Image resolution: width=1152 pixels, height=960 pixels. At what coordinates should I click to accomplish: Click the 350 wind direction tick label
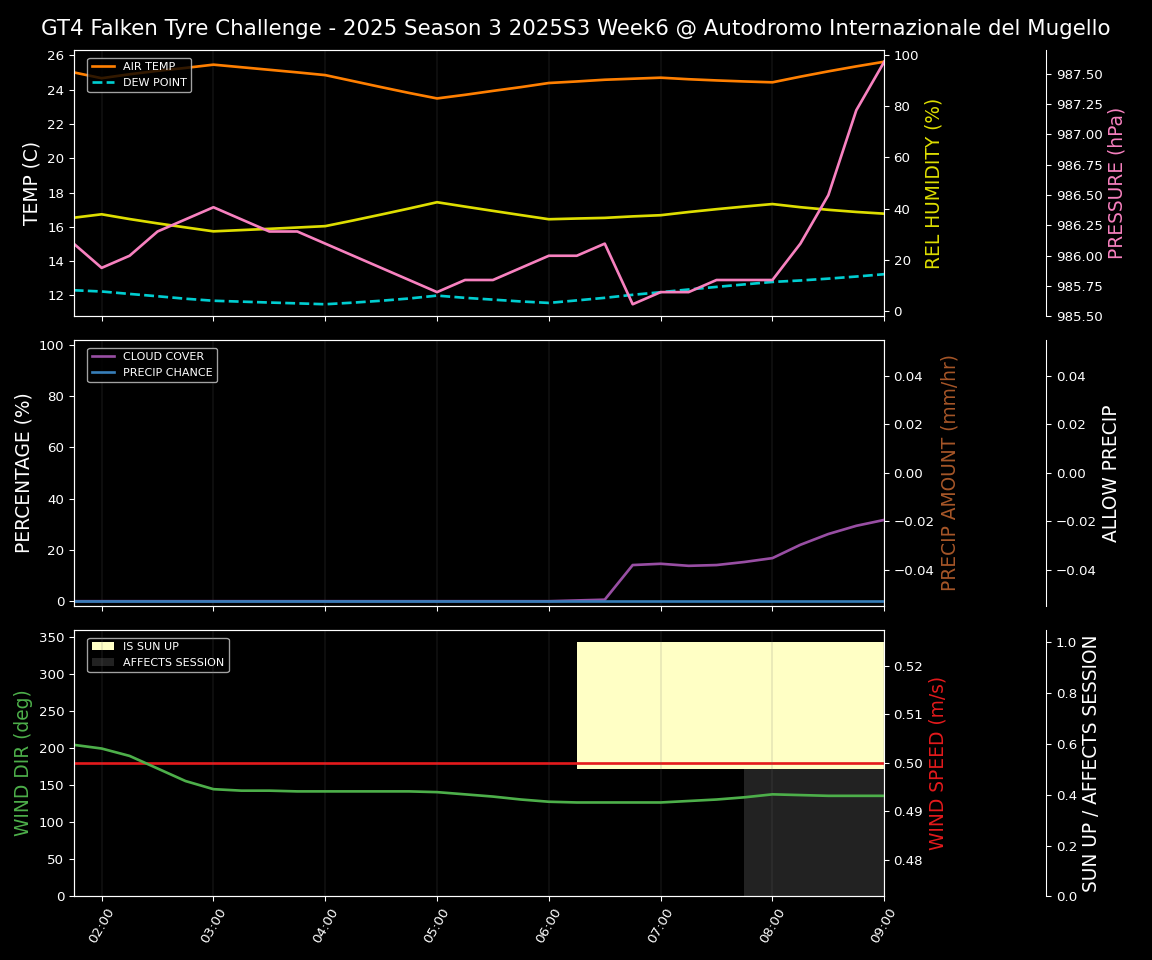[x=54, y=638]
